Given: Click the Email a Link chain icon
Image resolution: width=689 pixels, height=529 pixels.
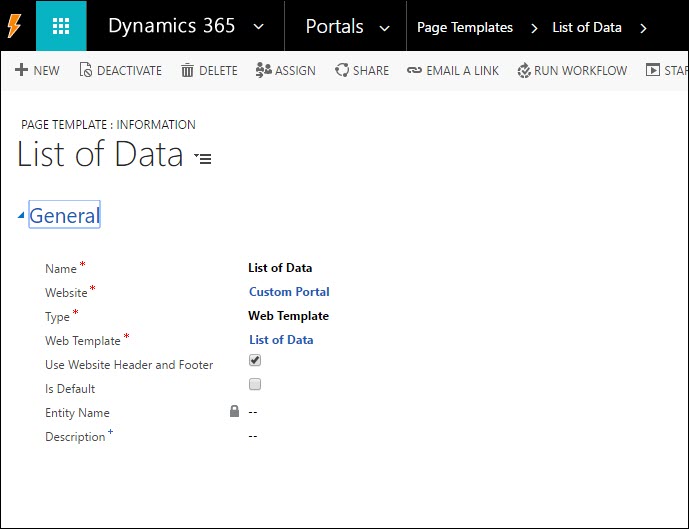Looking at the screenshot, I should click(414, 70).
